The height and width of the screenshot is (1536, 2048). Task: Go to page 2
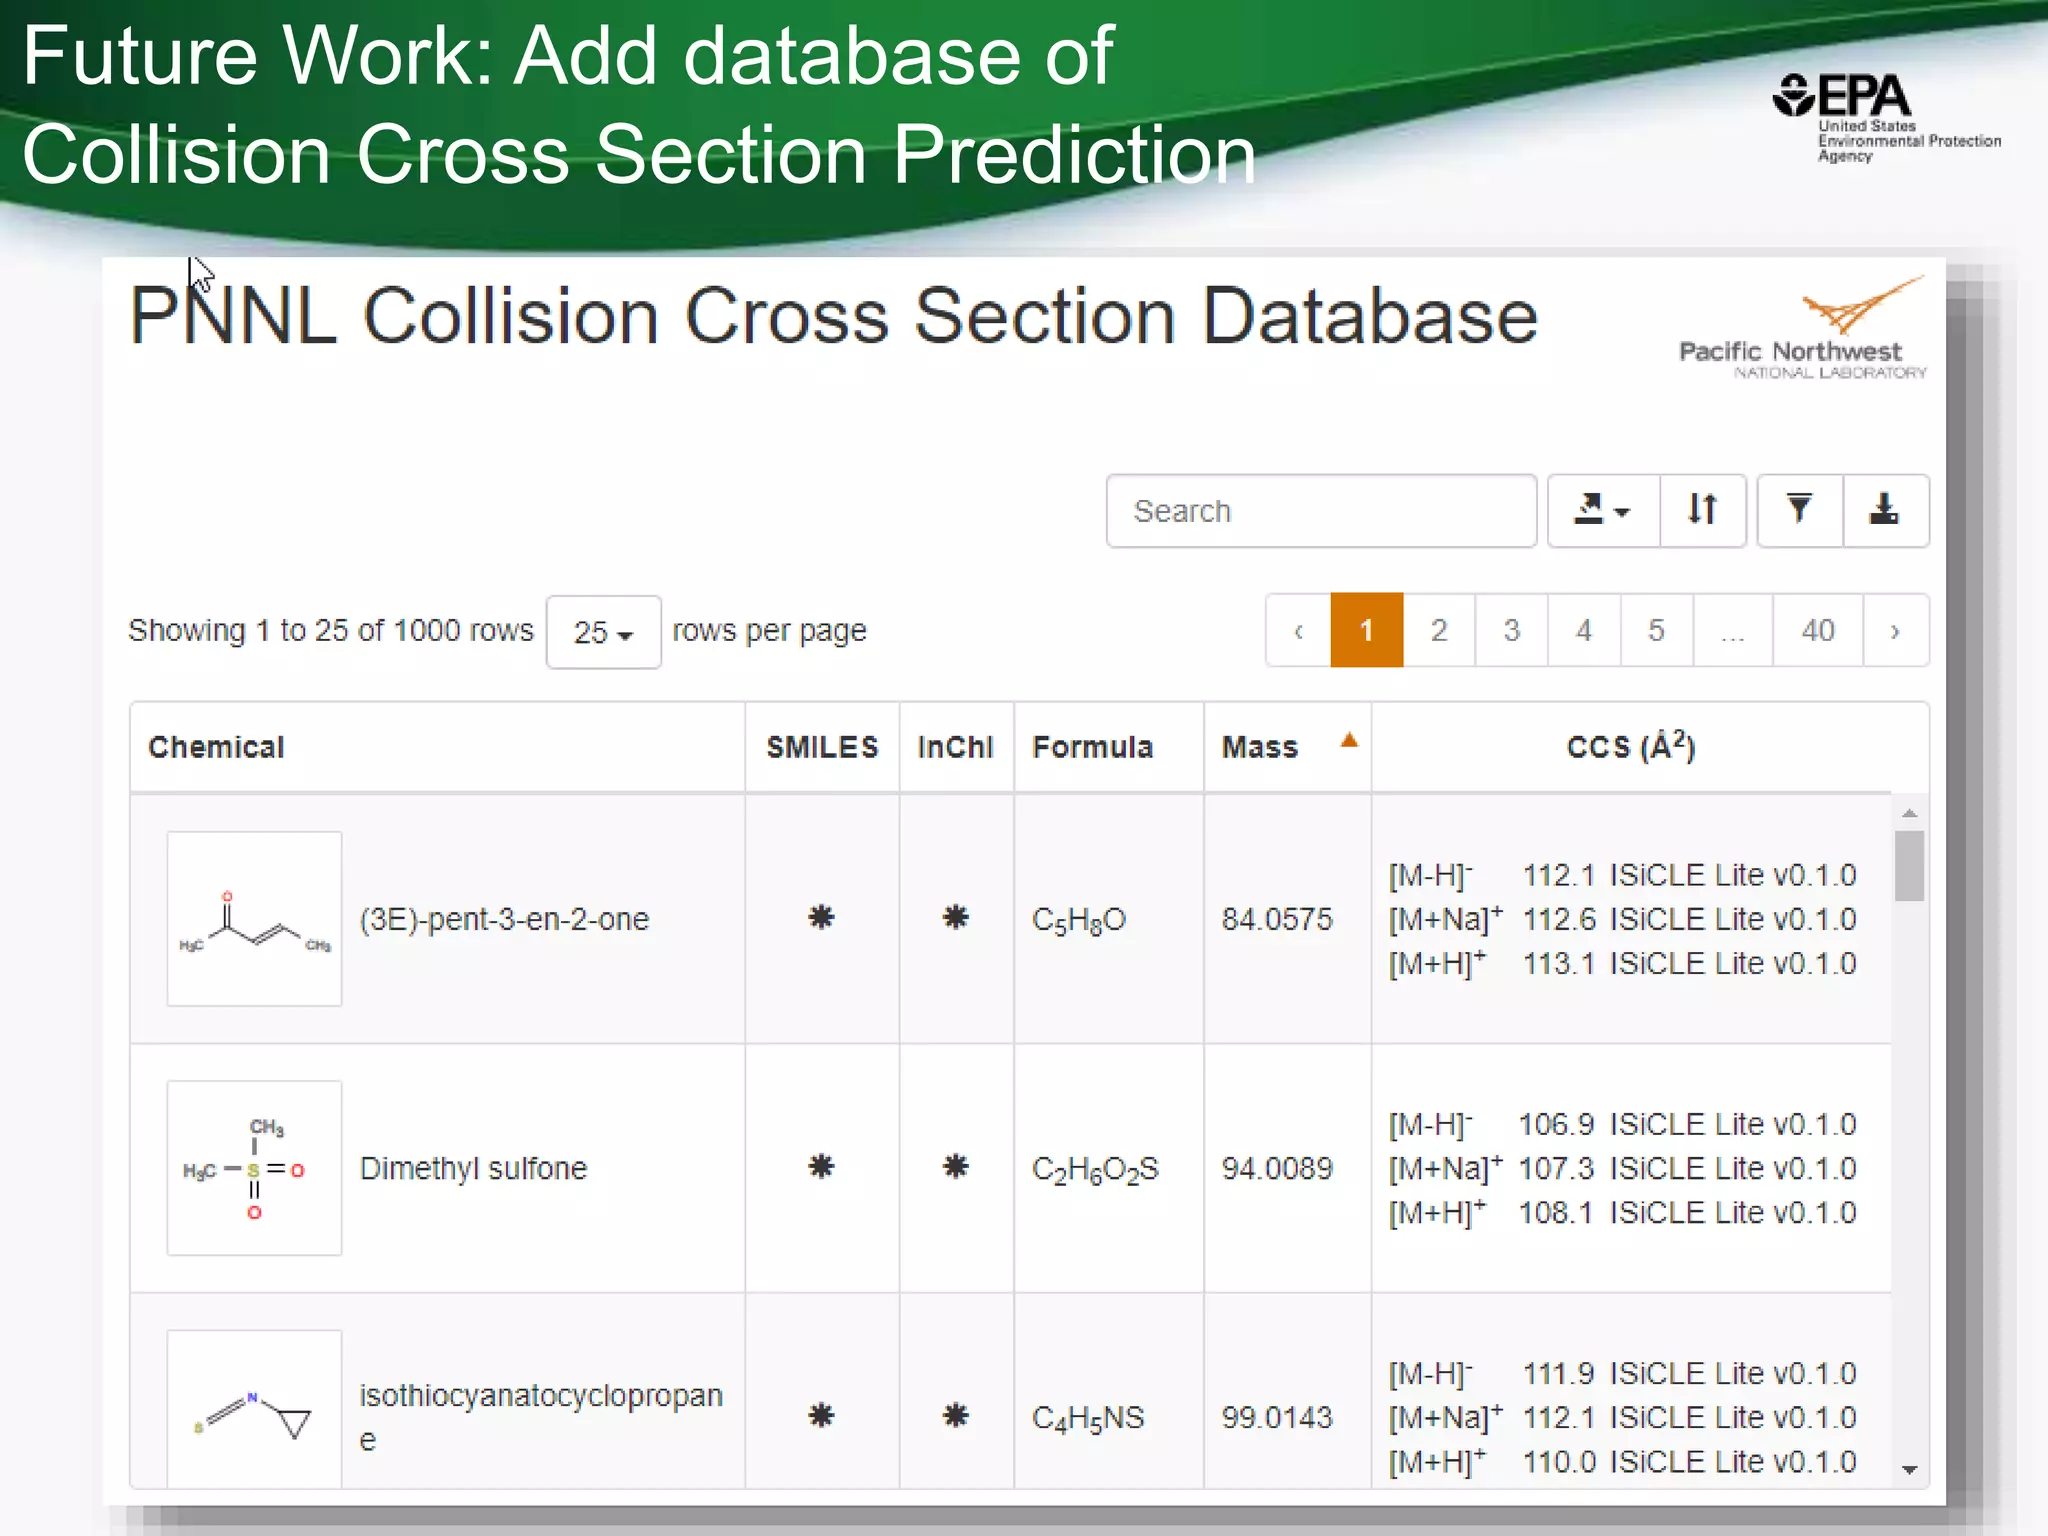click(x=1439, y=630)
